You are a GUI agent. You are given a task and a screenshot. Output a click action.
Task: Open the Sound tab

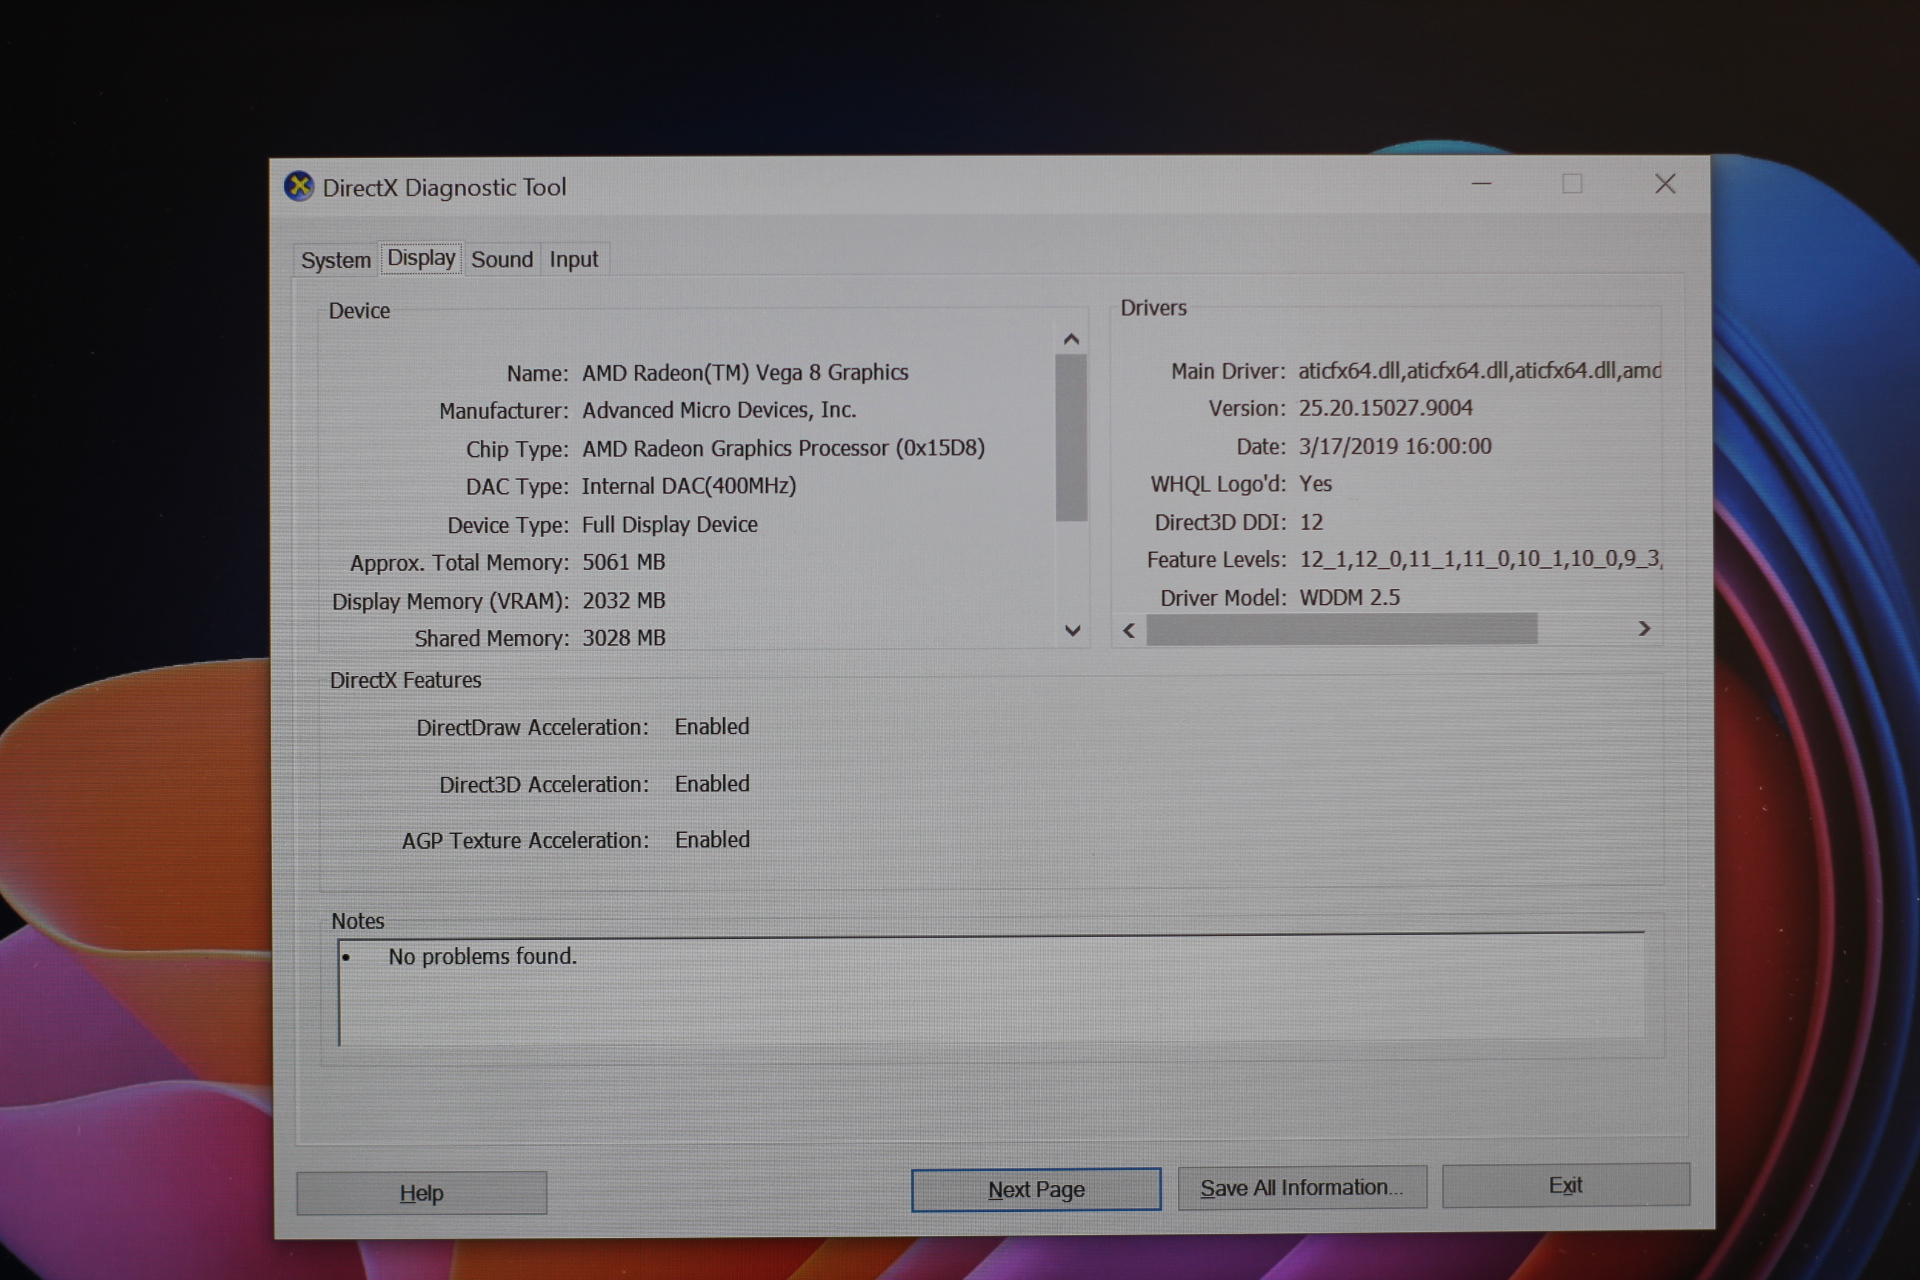501,260
